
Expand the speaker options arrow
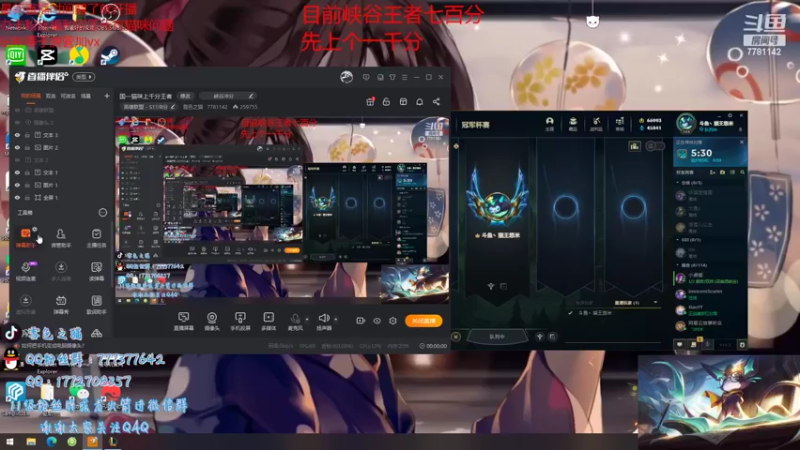coord(336,319)
